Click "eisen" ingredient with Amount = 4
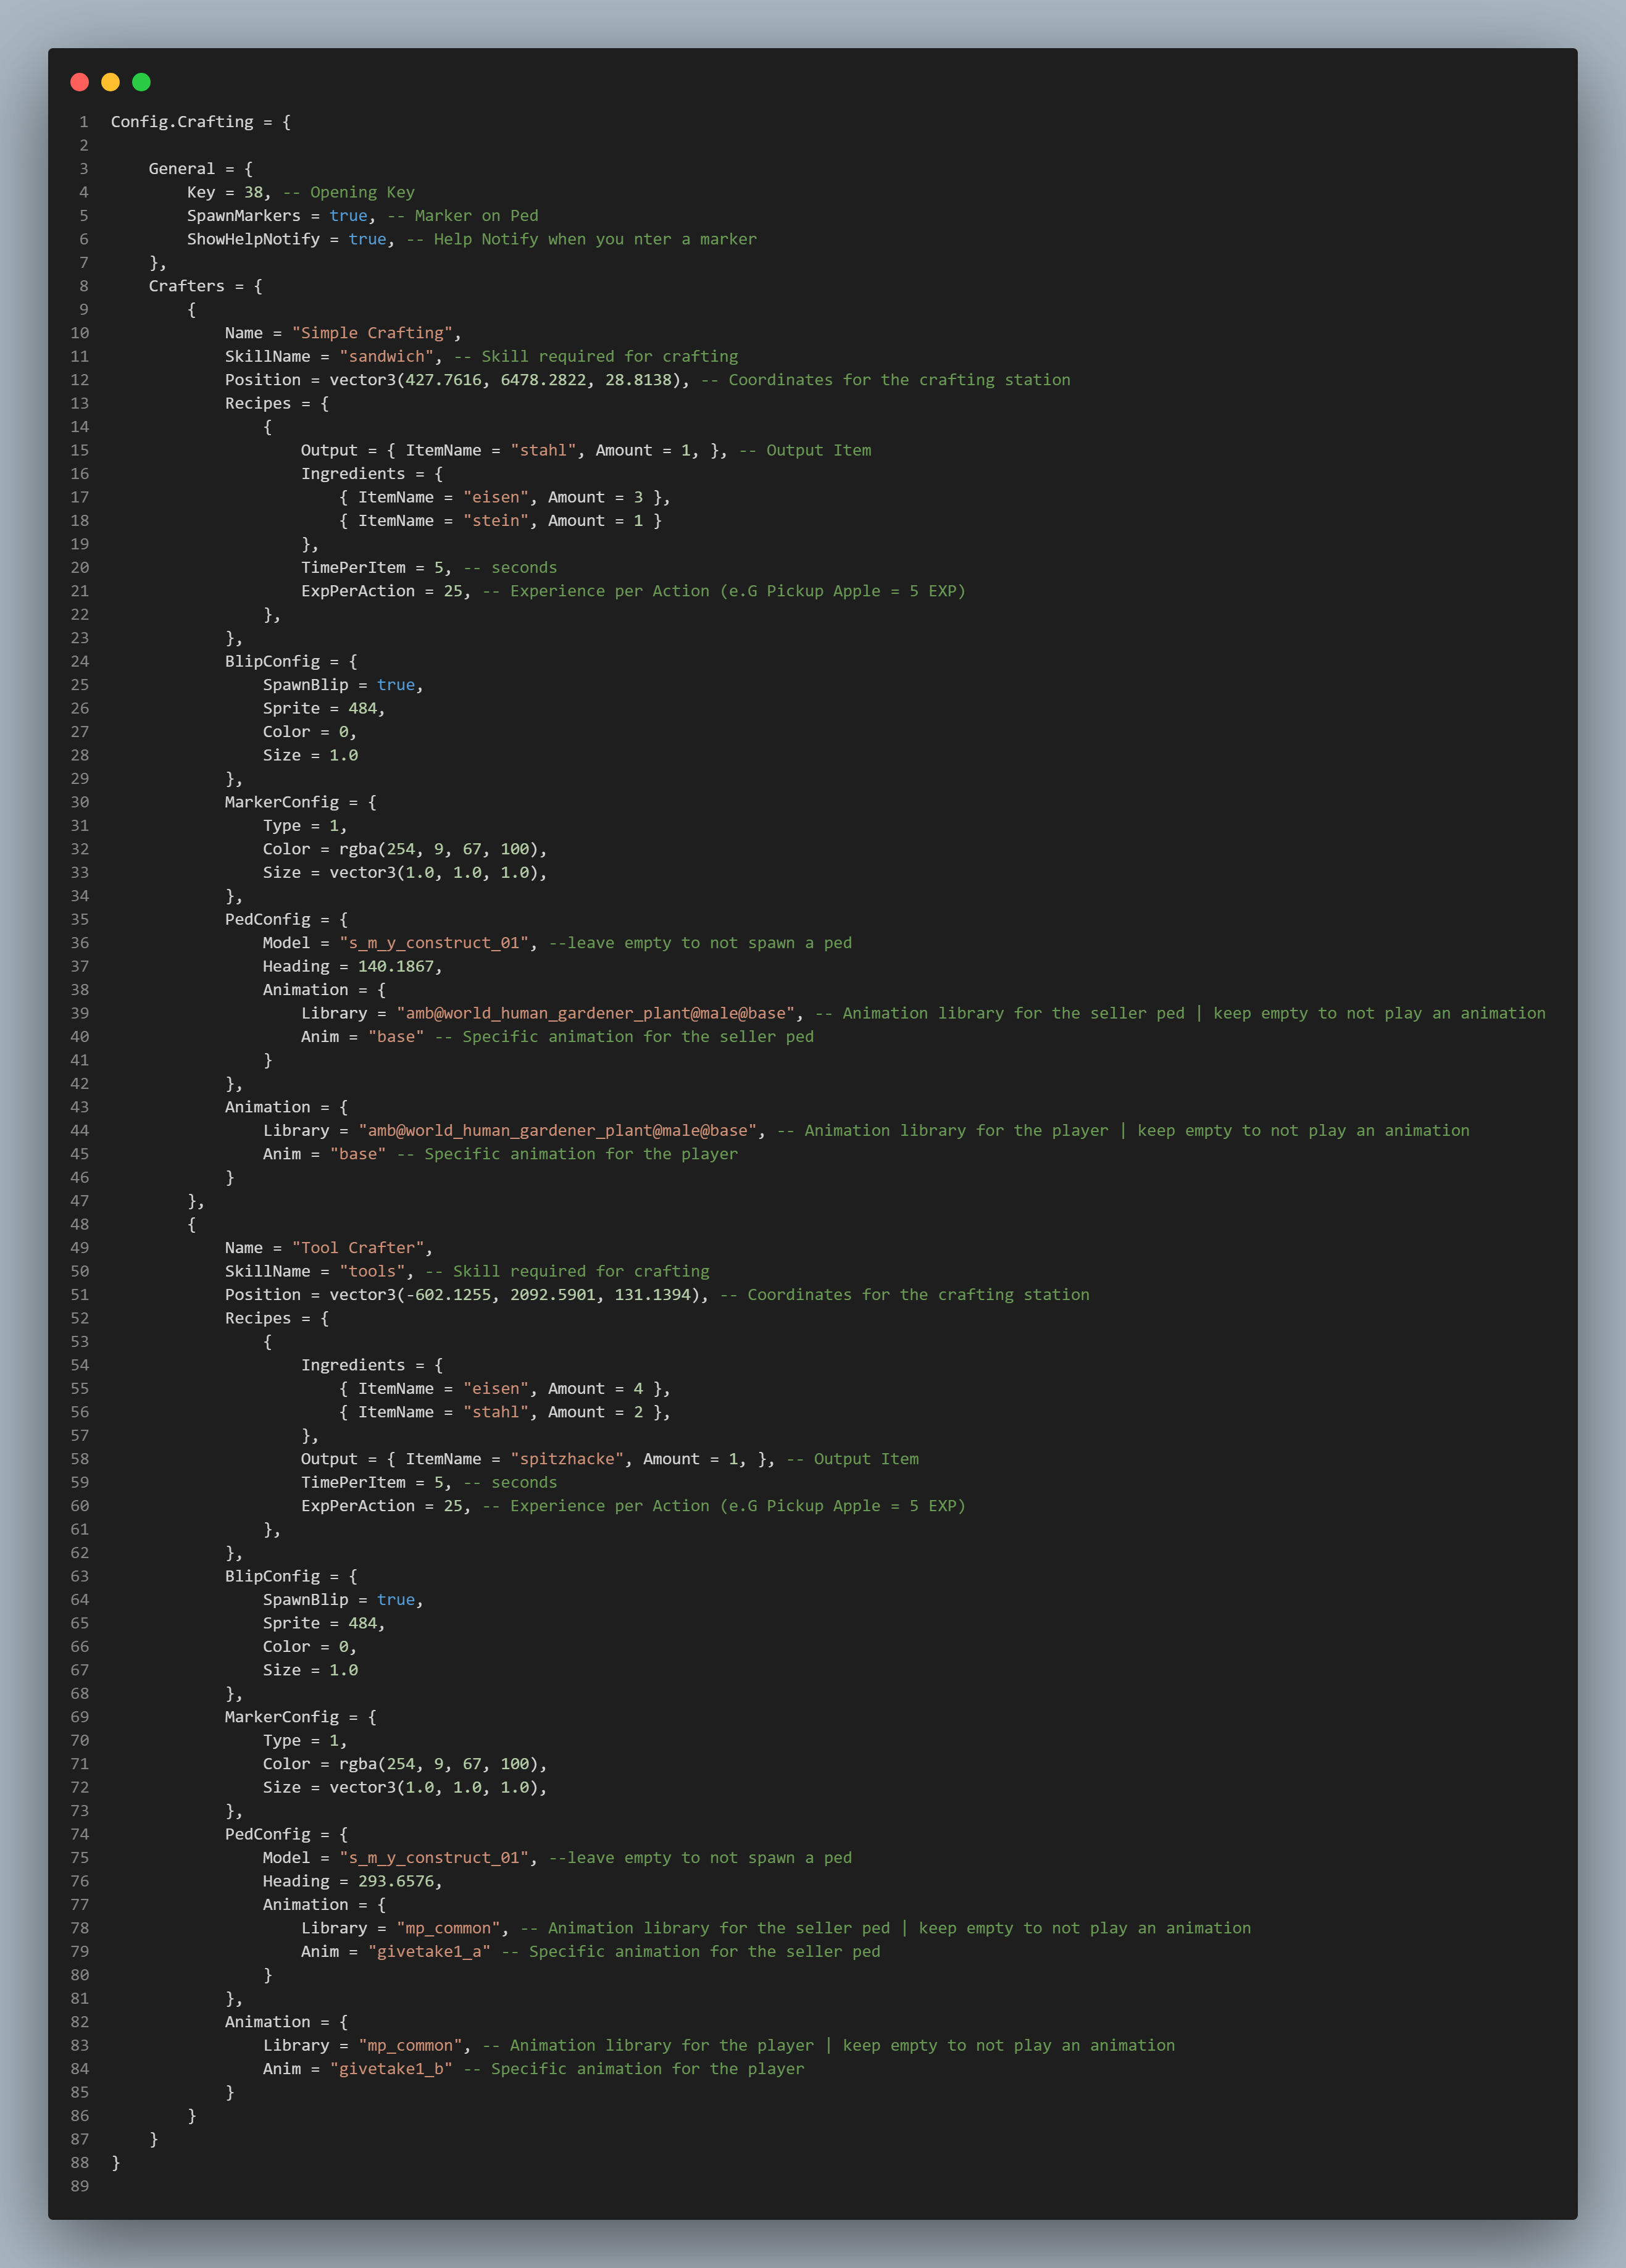 coord(496,1389)
